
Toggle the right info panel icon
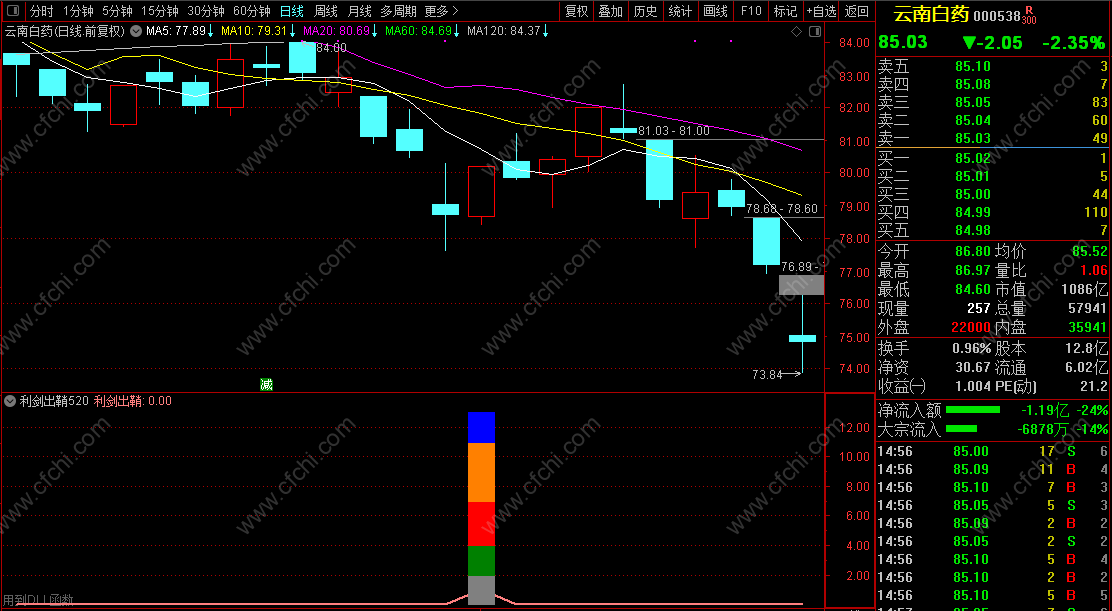816,31
